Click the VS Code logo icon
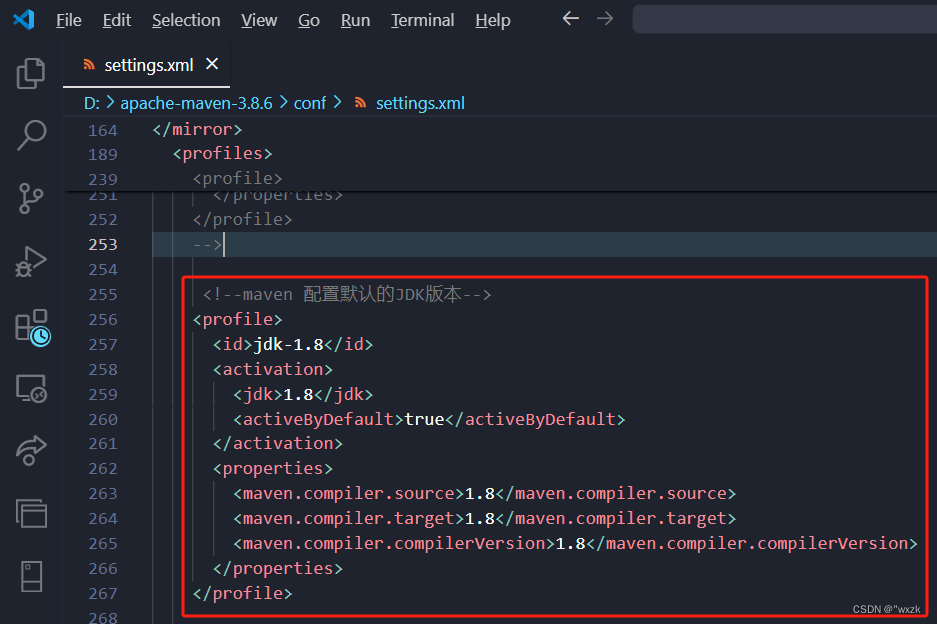937x624 pixels. click(24, 20)
